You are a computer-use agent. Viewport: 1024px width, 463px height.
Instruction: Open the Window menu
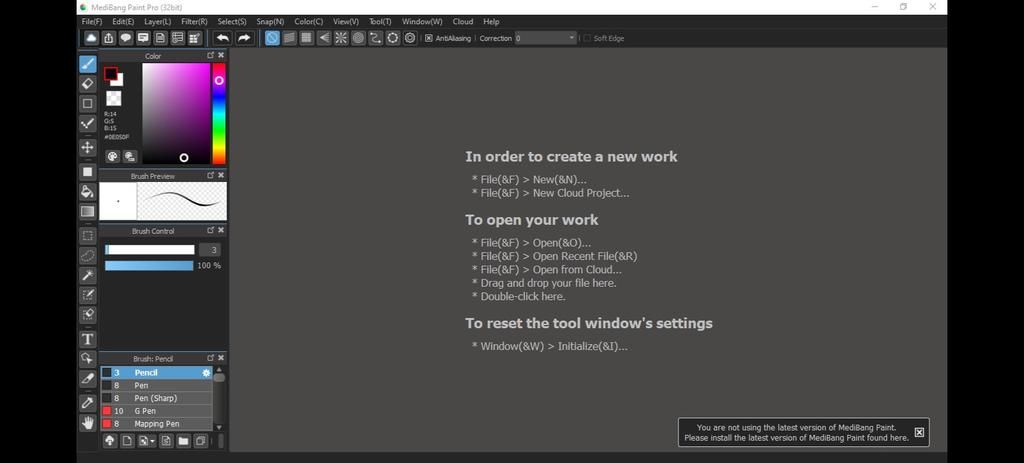click(422, 22)
